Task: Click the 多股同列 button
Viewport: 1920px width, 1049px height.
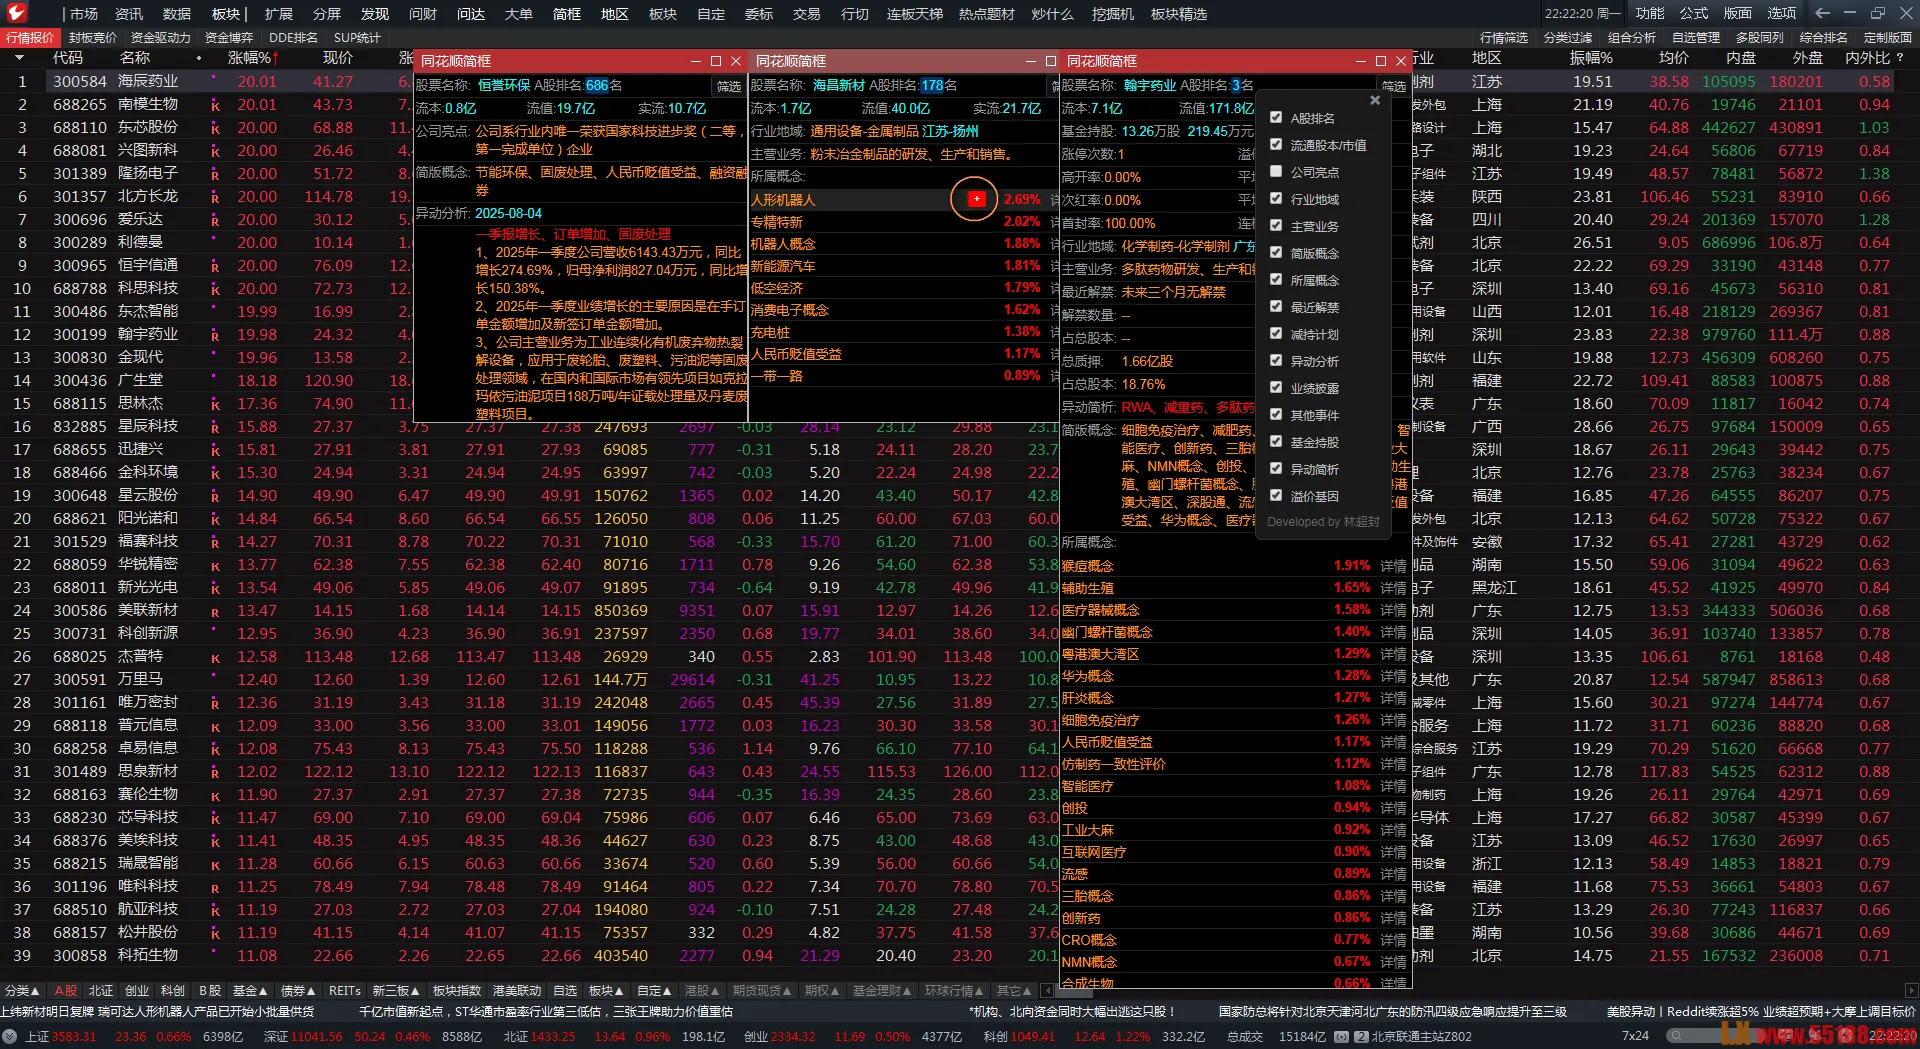Action: (1760, 38)
